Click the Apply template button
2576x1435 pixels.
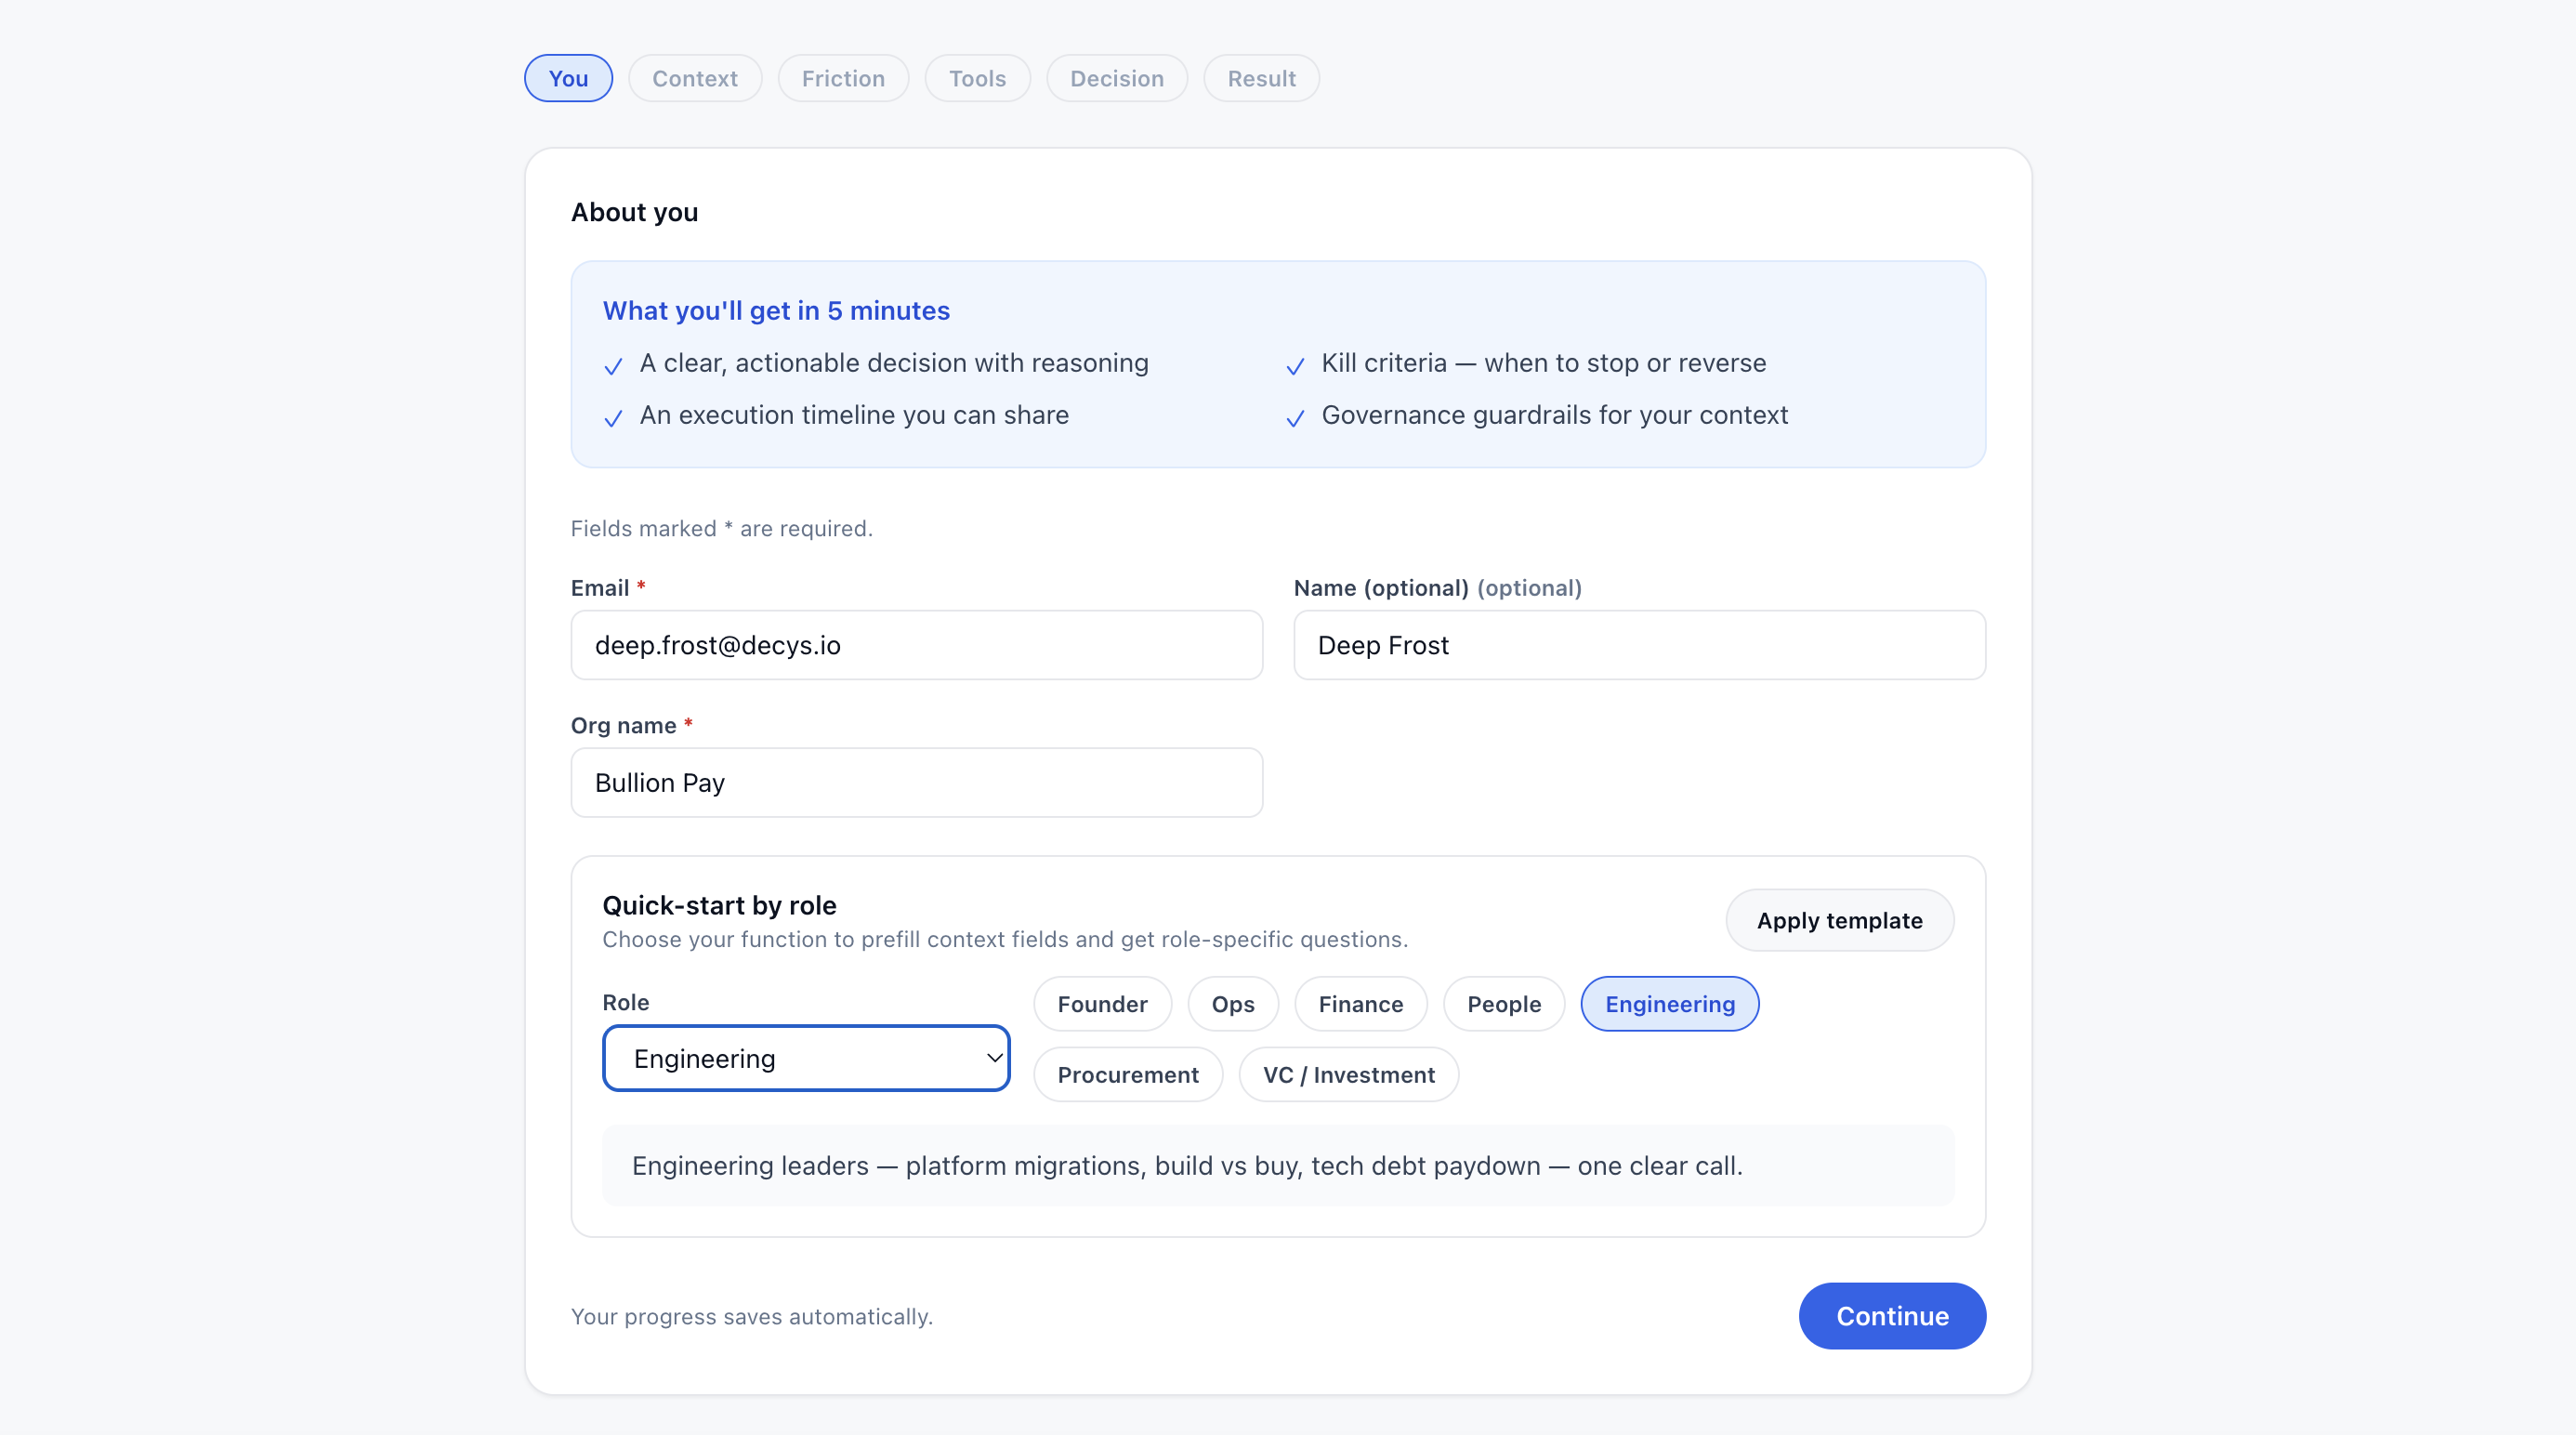(1839, 920)
